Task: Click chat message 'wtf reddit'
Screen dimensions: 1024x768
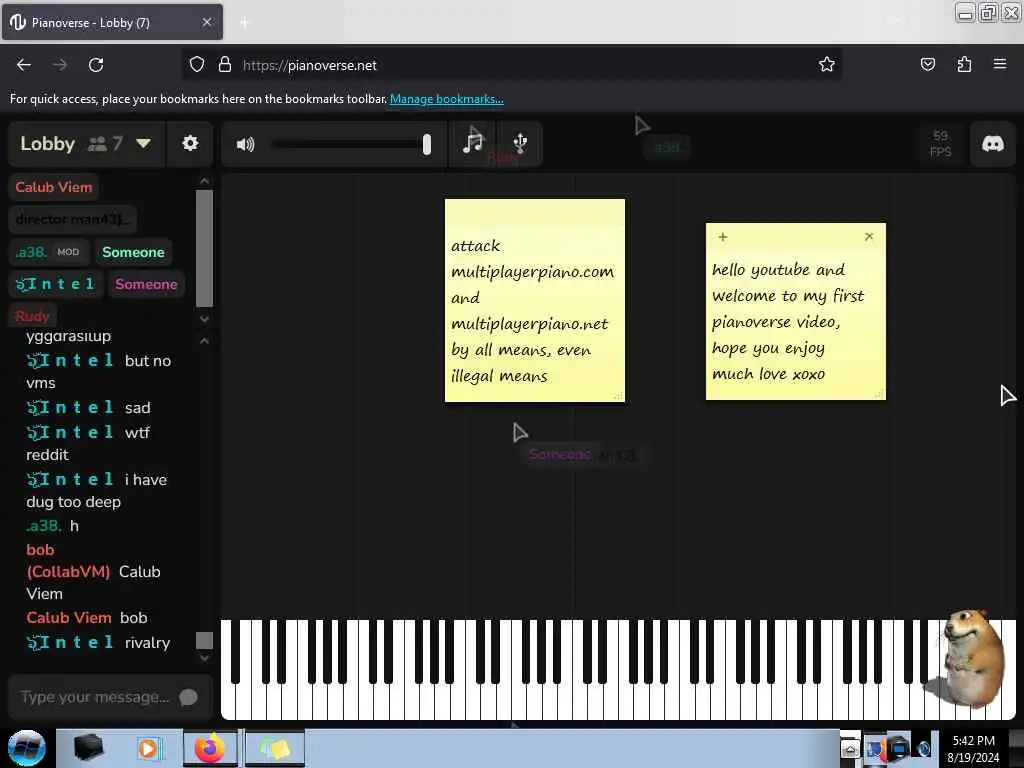Action: 88,443
